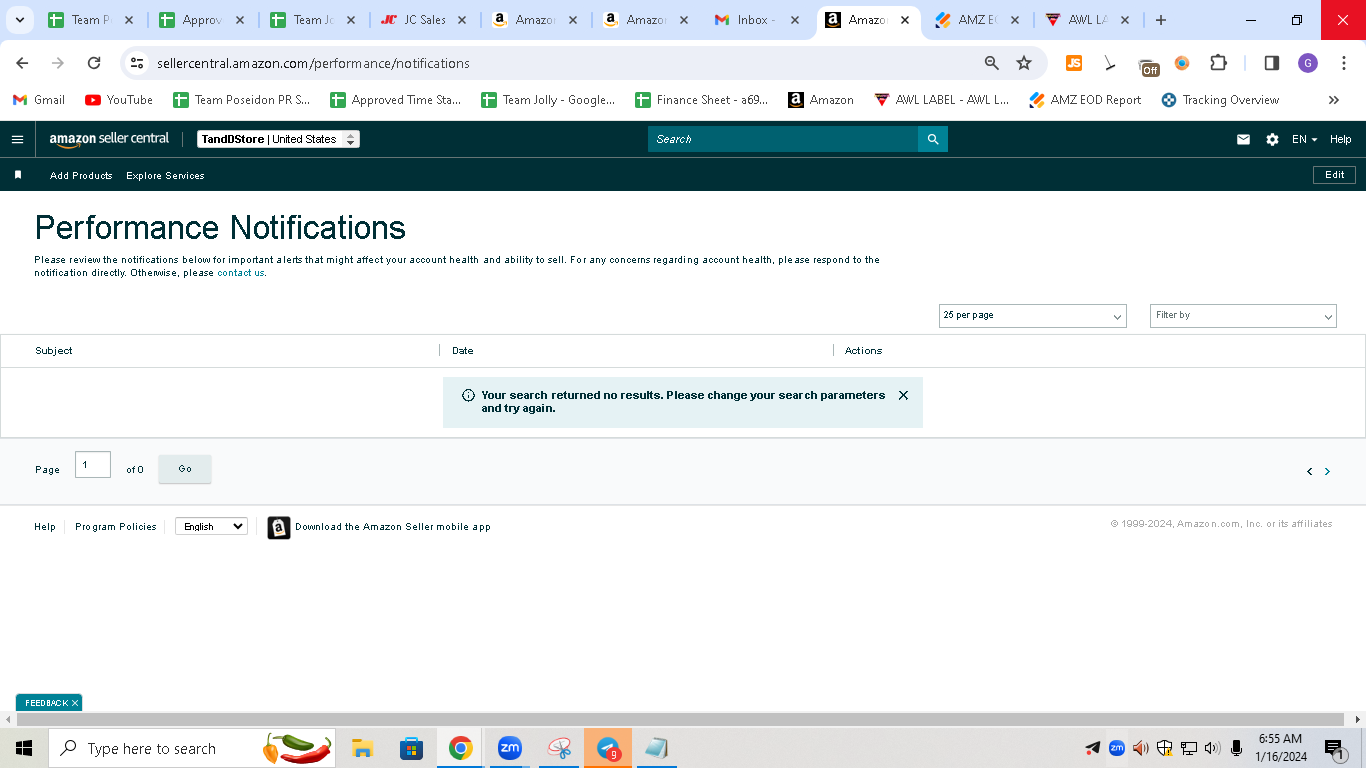Click the Windows taskbar search box

192,748
